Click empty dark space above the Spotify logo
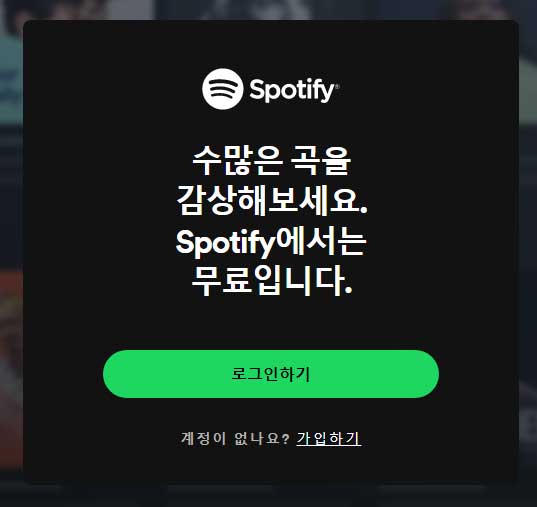Screen dimensions: 537x507 point(271,44)
